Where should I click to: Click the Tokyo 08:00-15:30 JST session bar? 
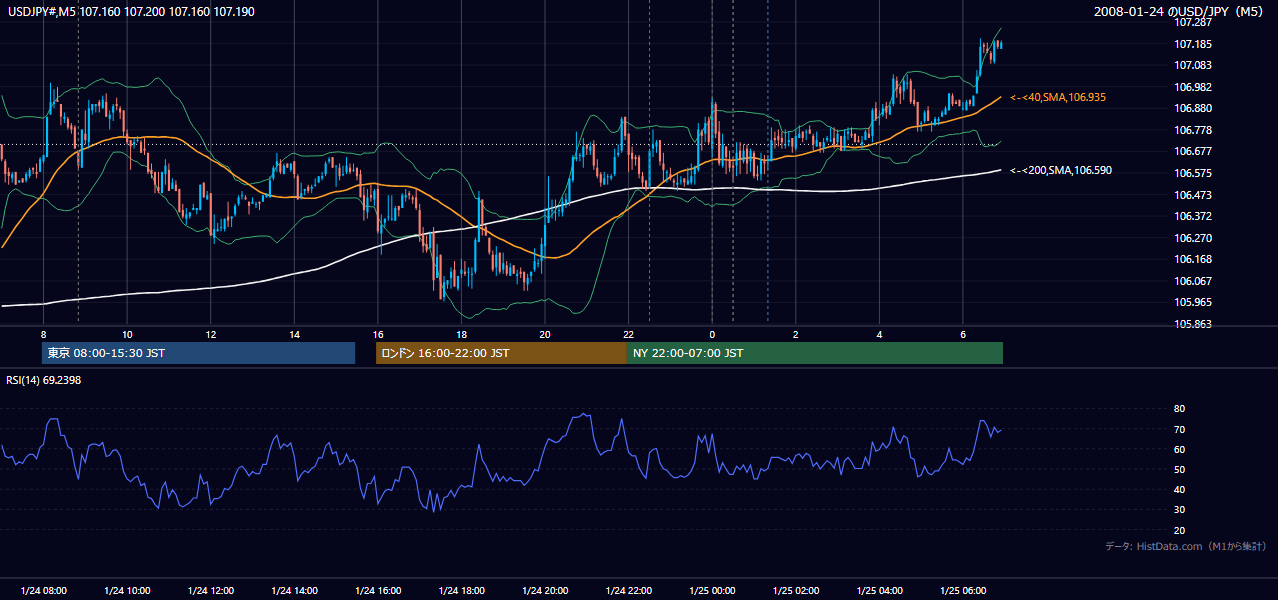pos(199,353)
